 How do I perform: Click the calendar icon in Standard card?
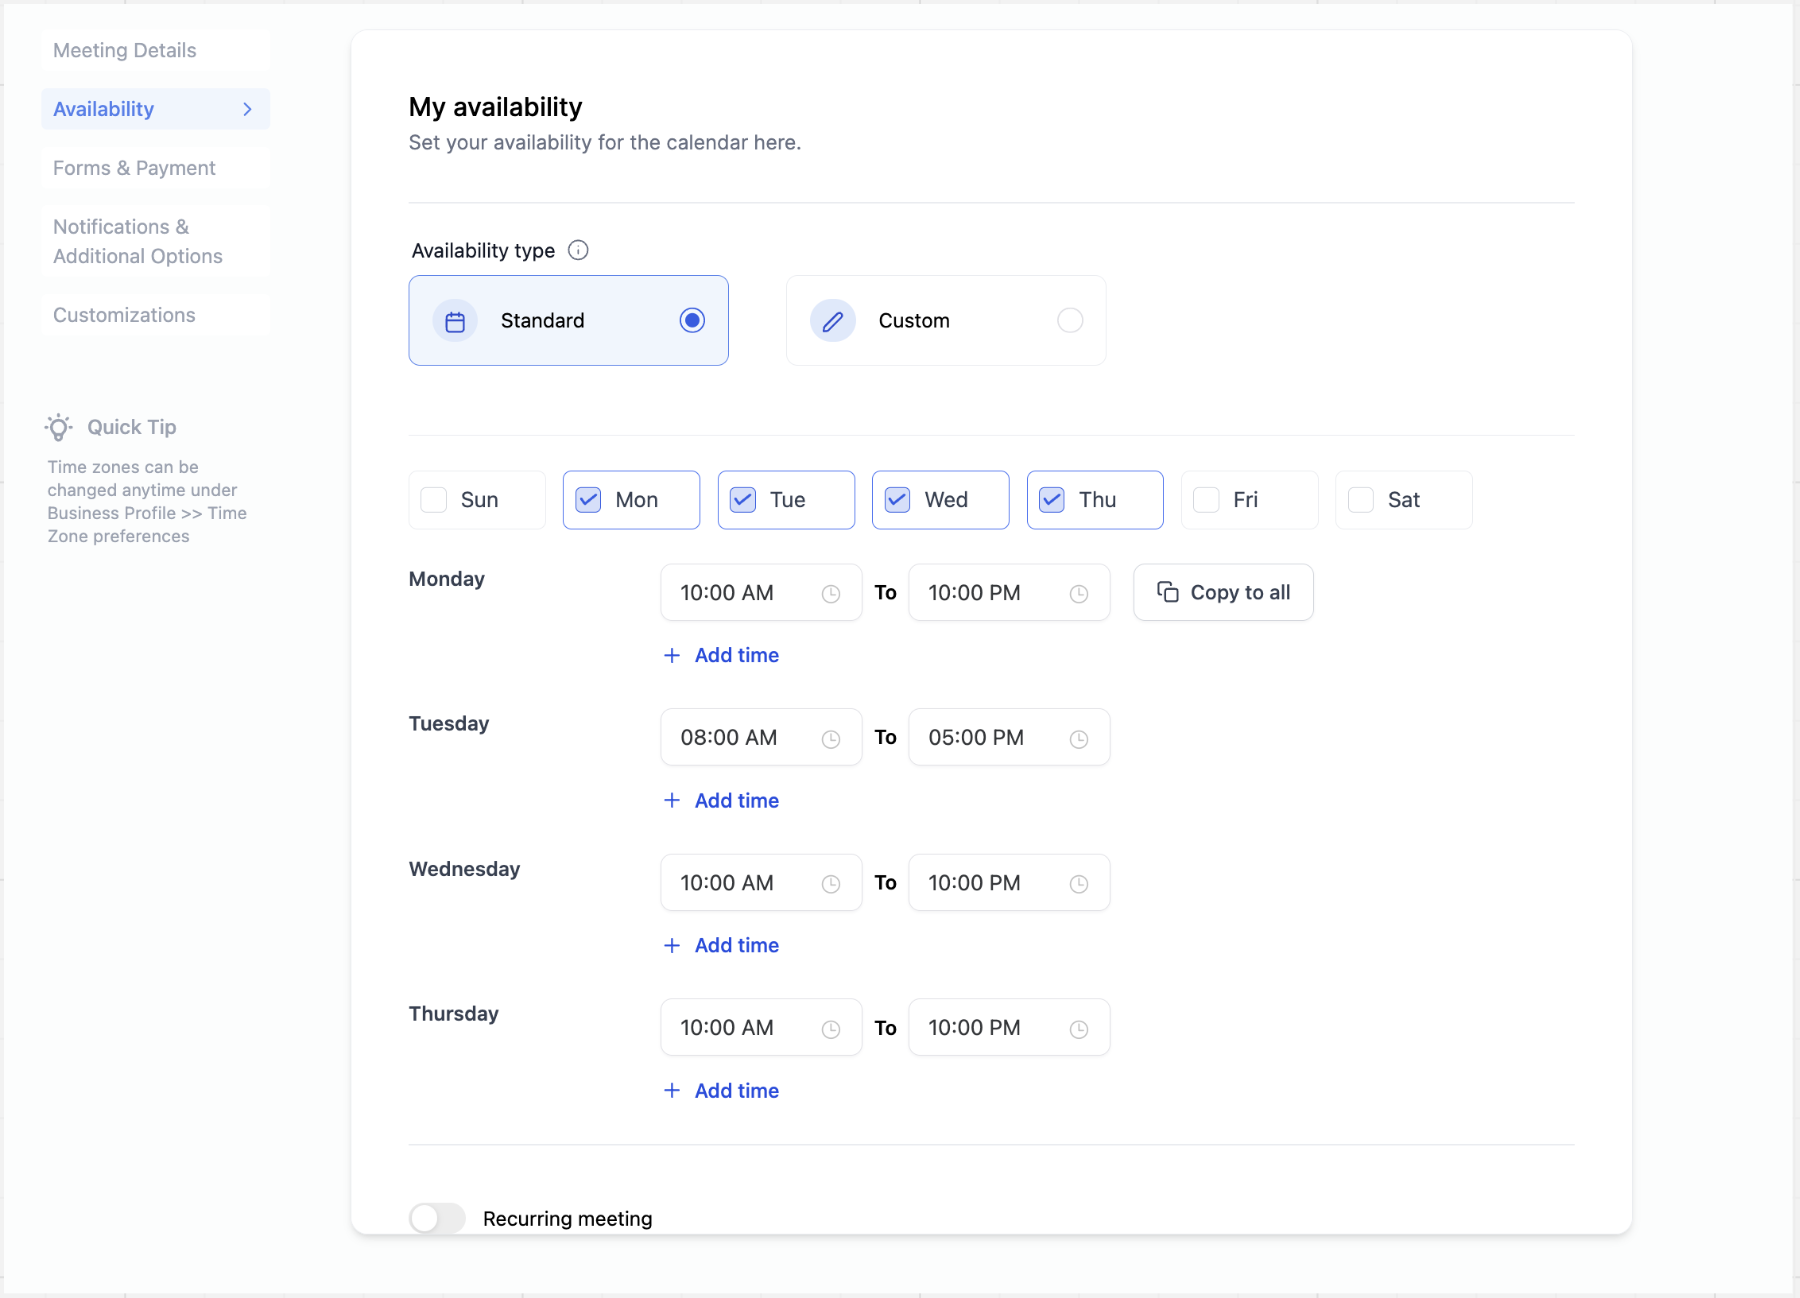[x=455, y=321]
